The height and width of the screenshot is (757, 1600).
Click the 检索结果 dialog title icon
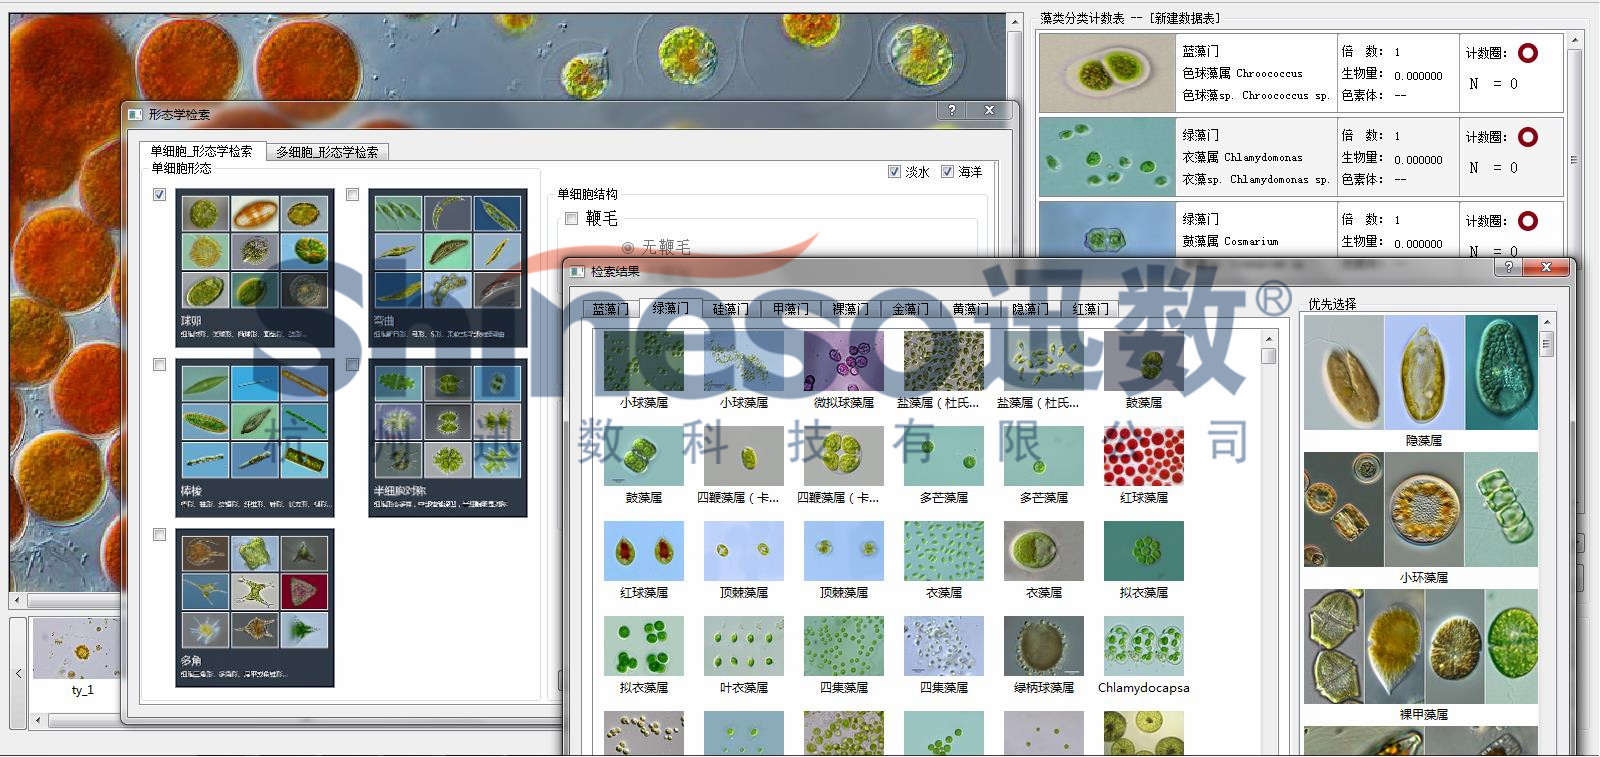(x=576, y=271)
